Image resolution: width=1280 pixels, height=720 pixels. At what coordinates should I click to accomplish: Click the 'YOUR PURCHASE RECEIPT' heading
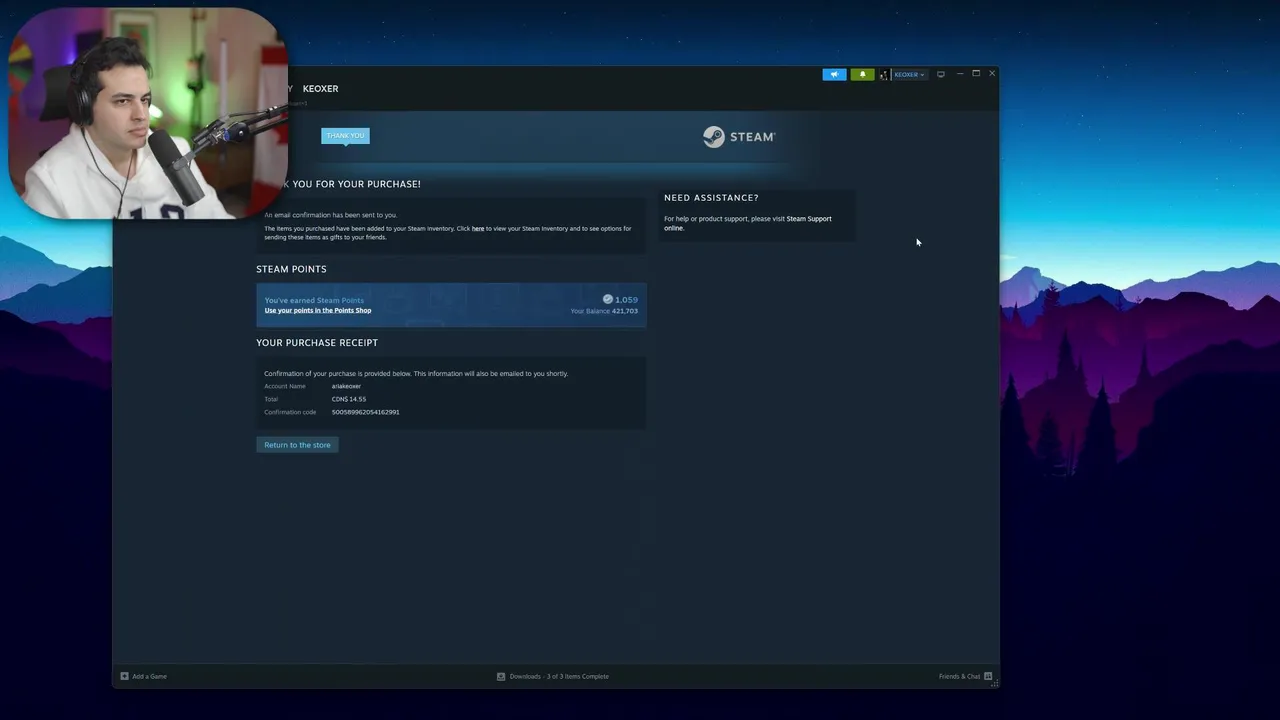coord(317,343)
